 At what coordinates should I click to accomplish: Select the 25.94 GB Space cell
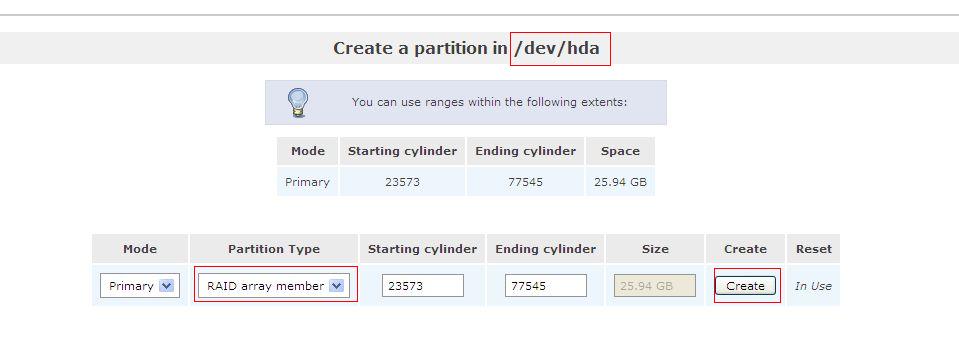[x=620, y=182]
